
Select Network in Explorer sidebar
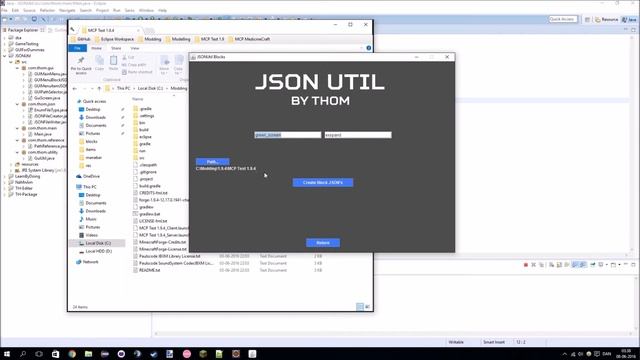(87, 262)
